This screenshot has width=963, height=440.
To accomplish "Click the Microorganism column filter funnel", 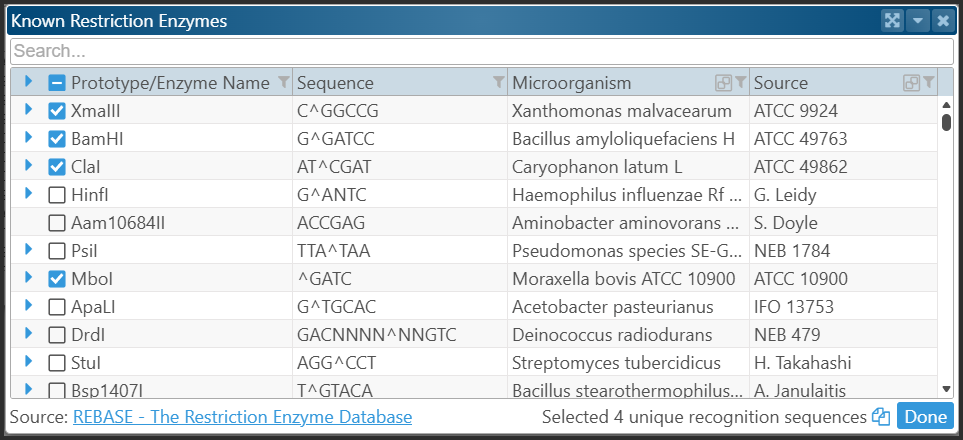I will click(x=741, y=82).
